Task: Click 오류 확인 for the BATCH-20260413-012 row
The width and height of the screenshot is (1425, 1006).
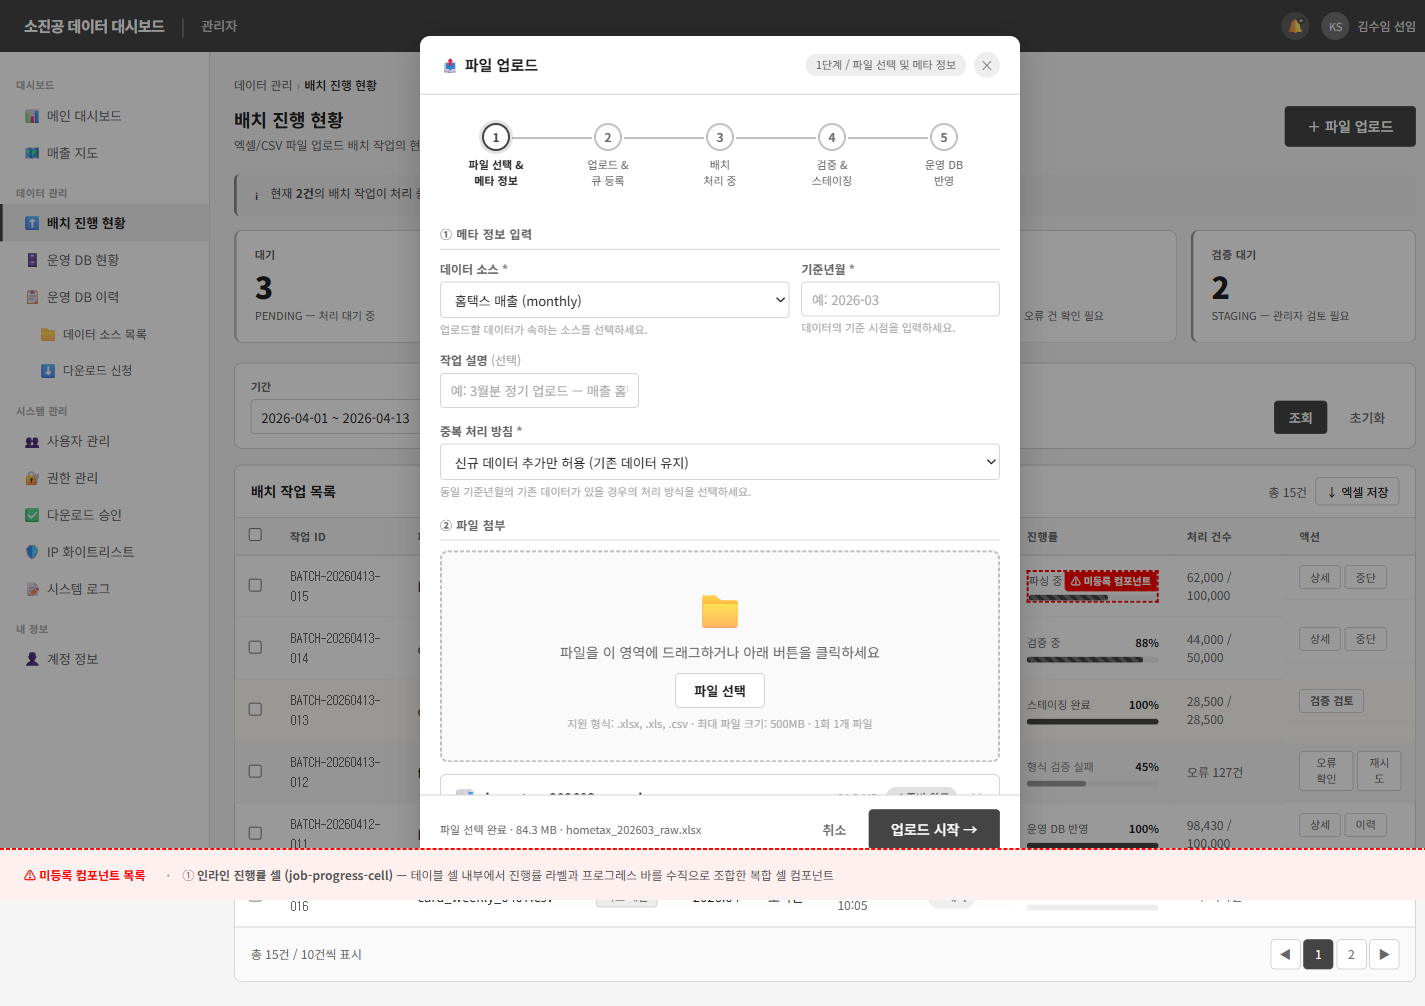Action: (1326, 770)
